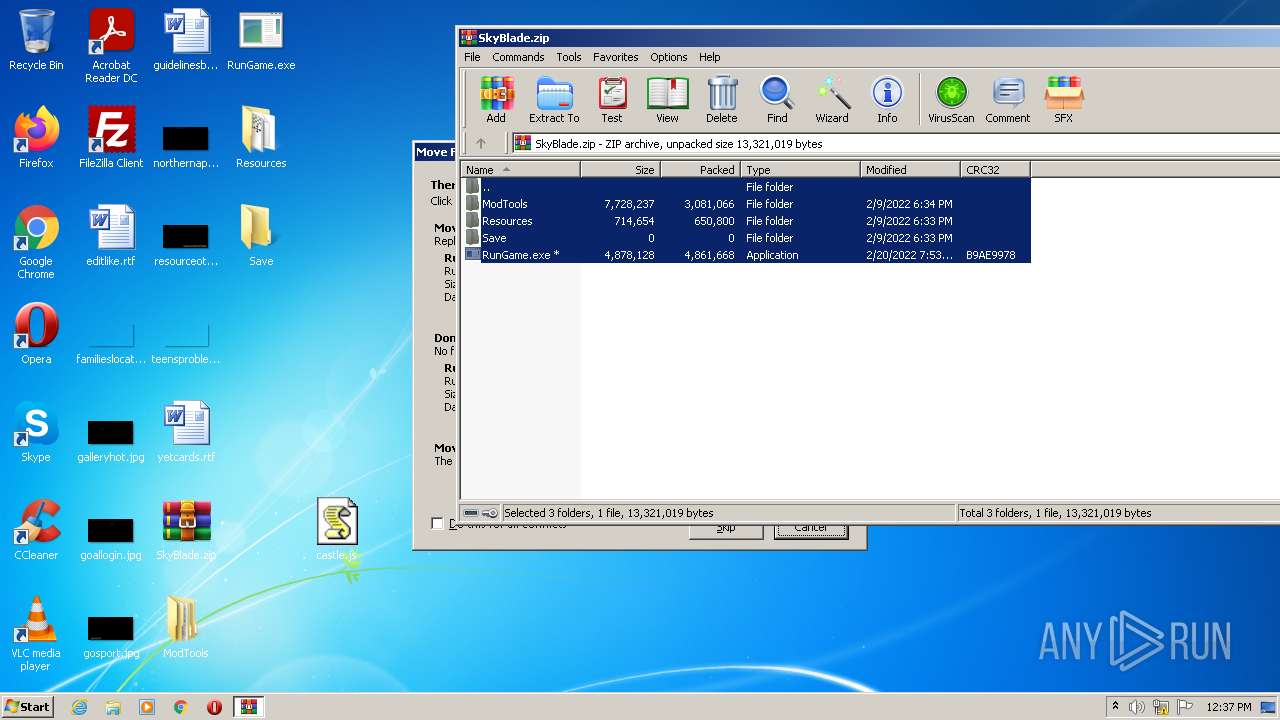Select the castle.js desktop file
This screenshot has width=1280, height=720.
coord(337,530)
